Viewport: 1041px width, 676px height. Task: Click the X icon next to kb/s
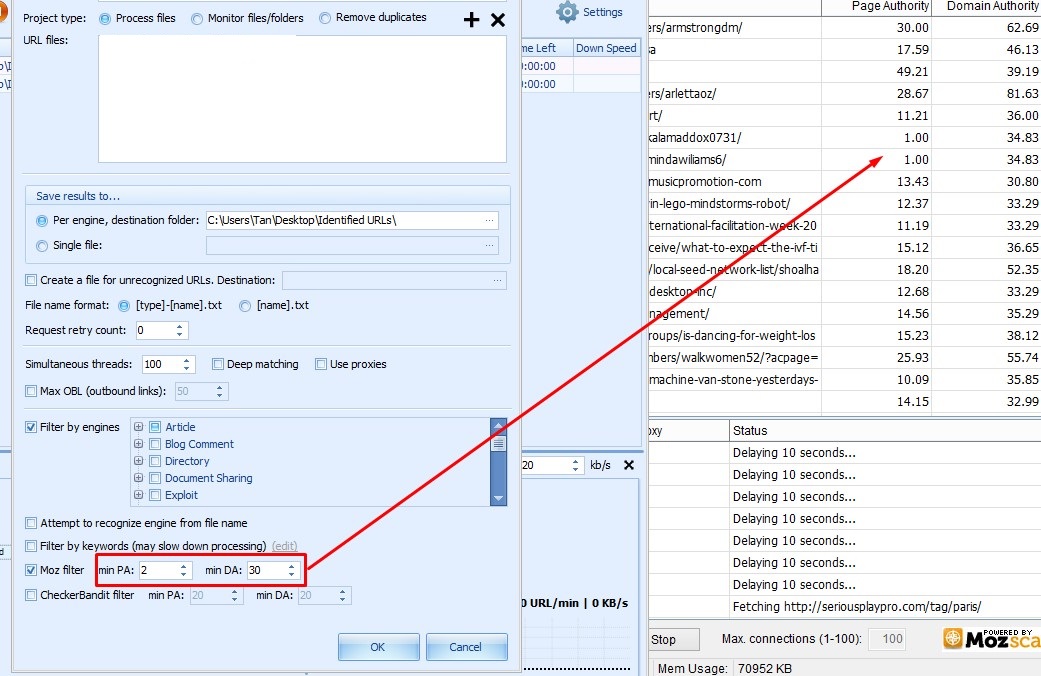(x=629, y=465)
